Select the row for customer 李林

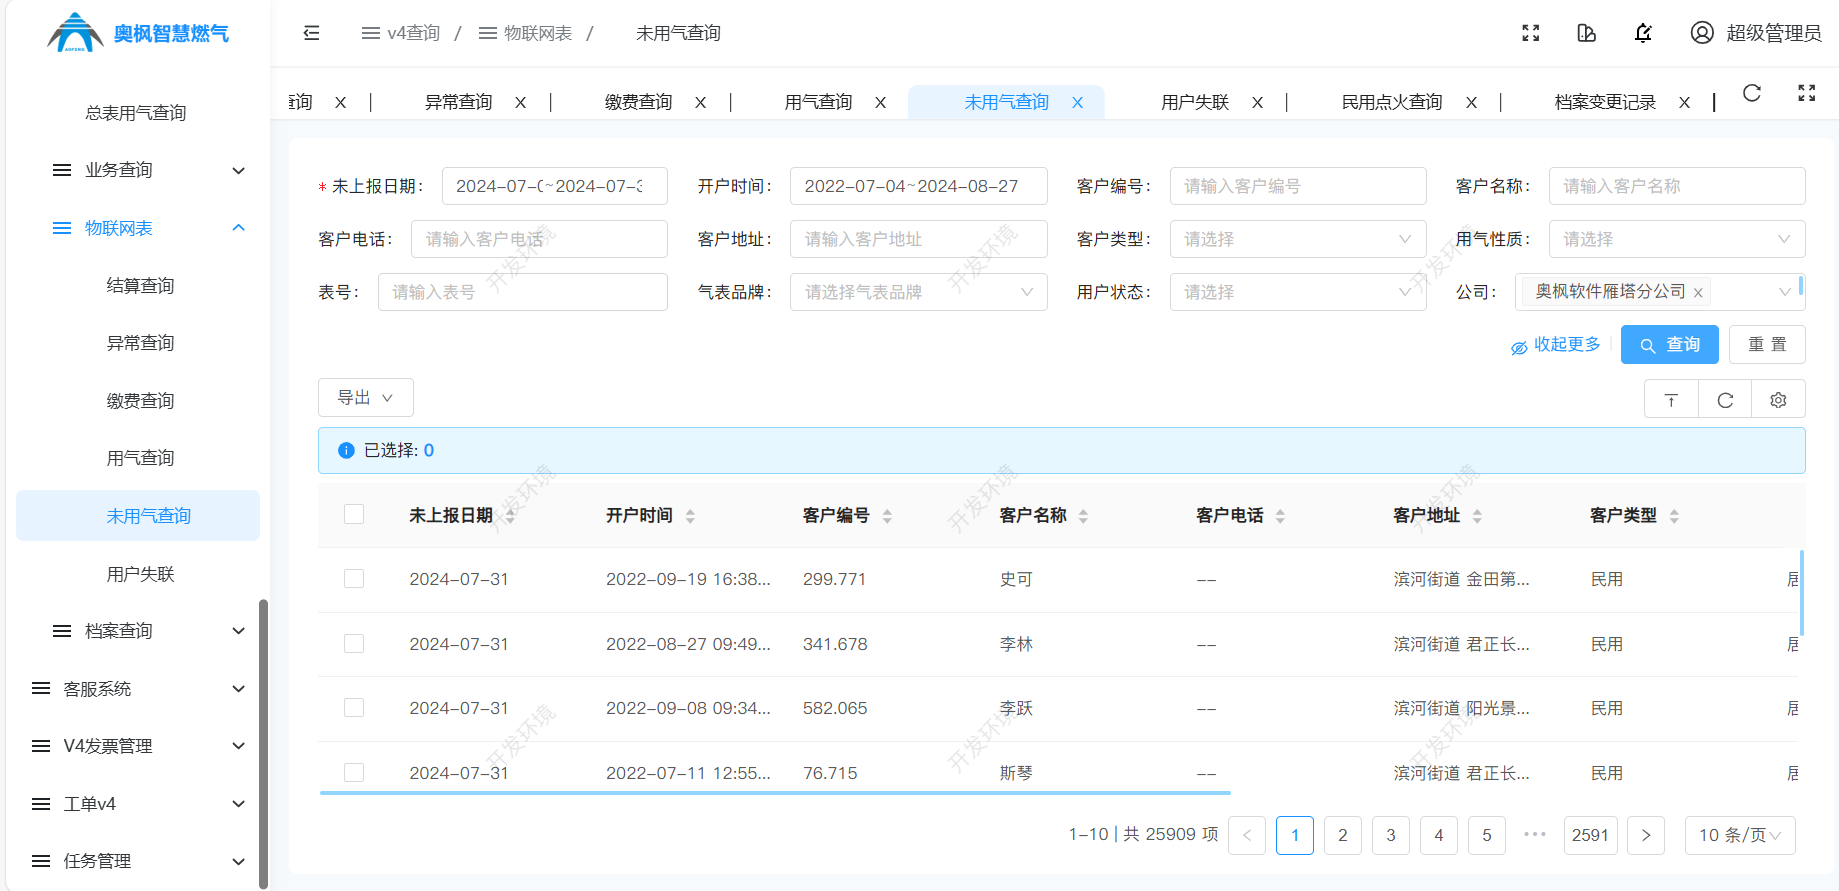(x=354, y=643)
